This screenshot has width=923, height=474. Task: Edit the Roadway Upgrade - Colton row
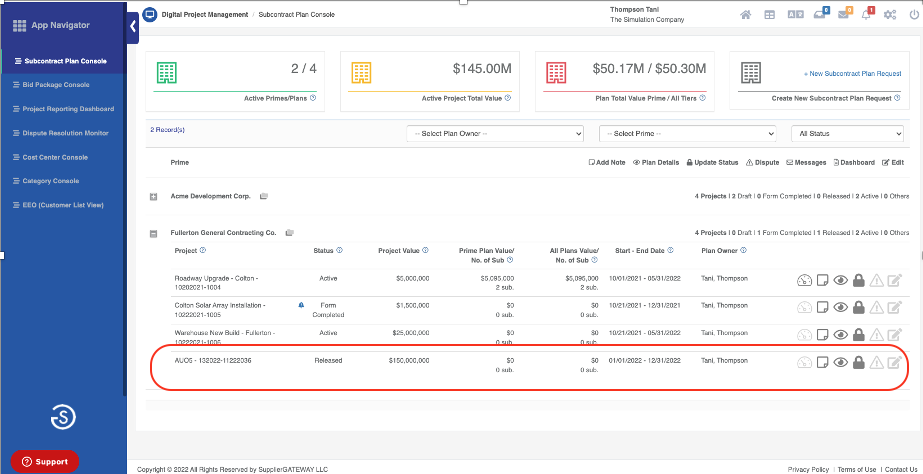coord(895,281)
